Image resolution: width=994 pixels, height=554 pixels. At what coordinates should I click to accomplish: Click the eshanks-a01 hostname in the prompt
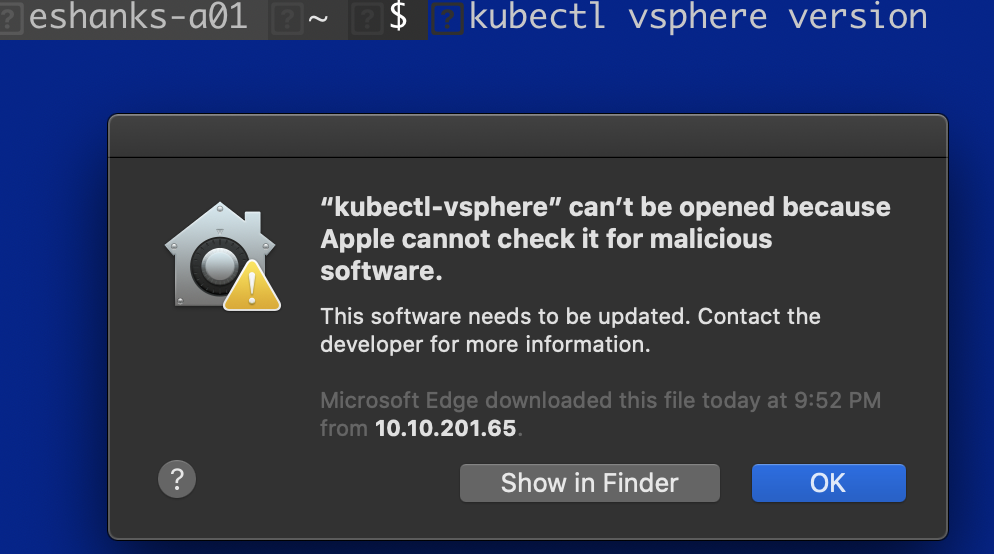pos(138,17)
